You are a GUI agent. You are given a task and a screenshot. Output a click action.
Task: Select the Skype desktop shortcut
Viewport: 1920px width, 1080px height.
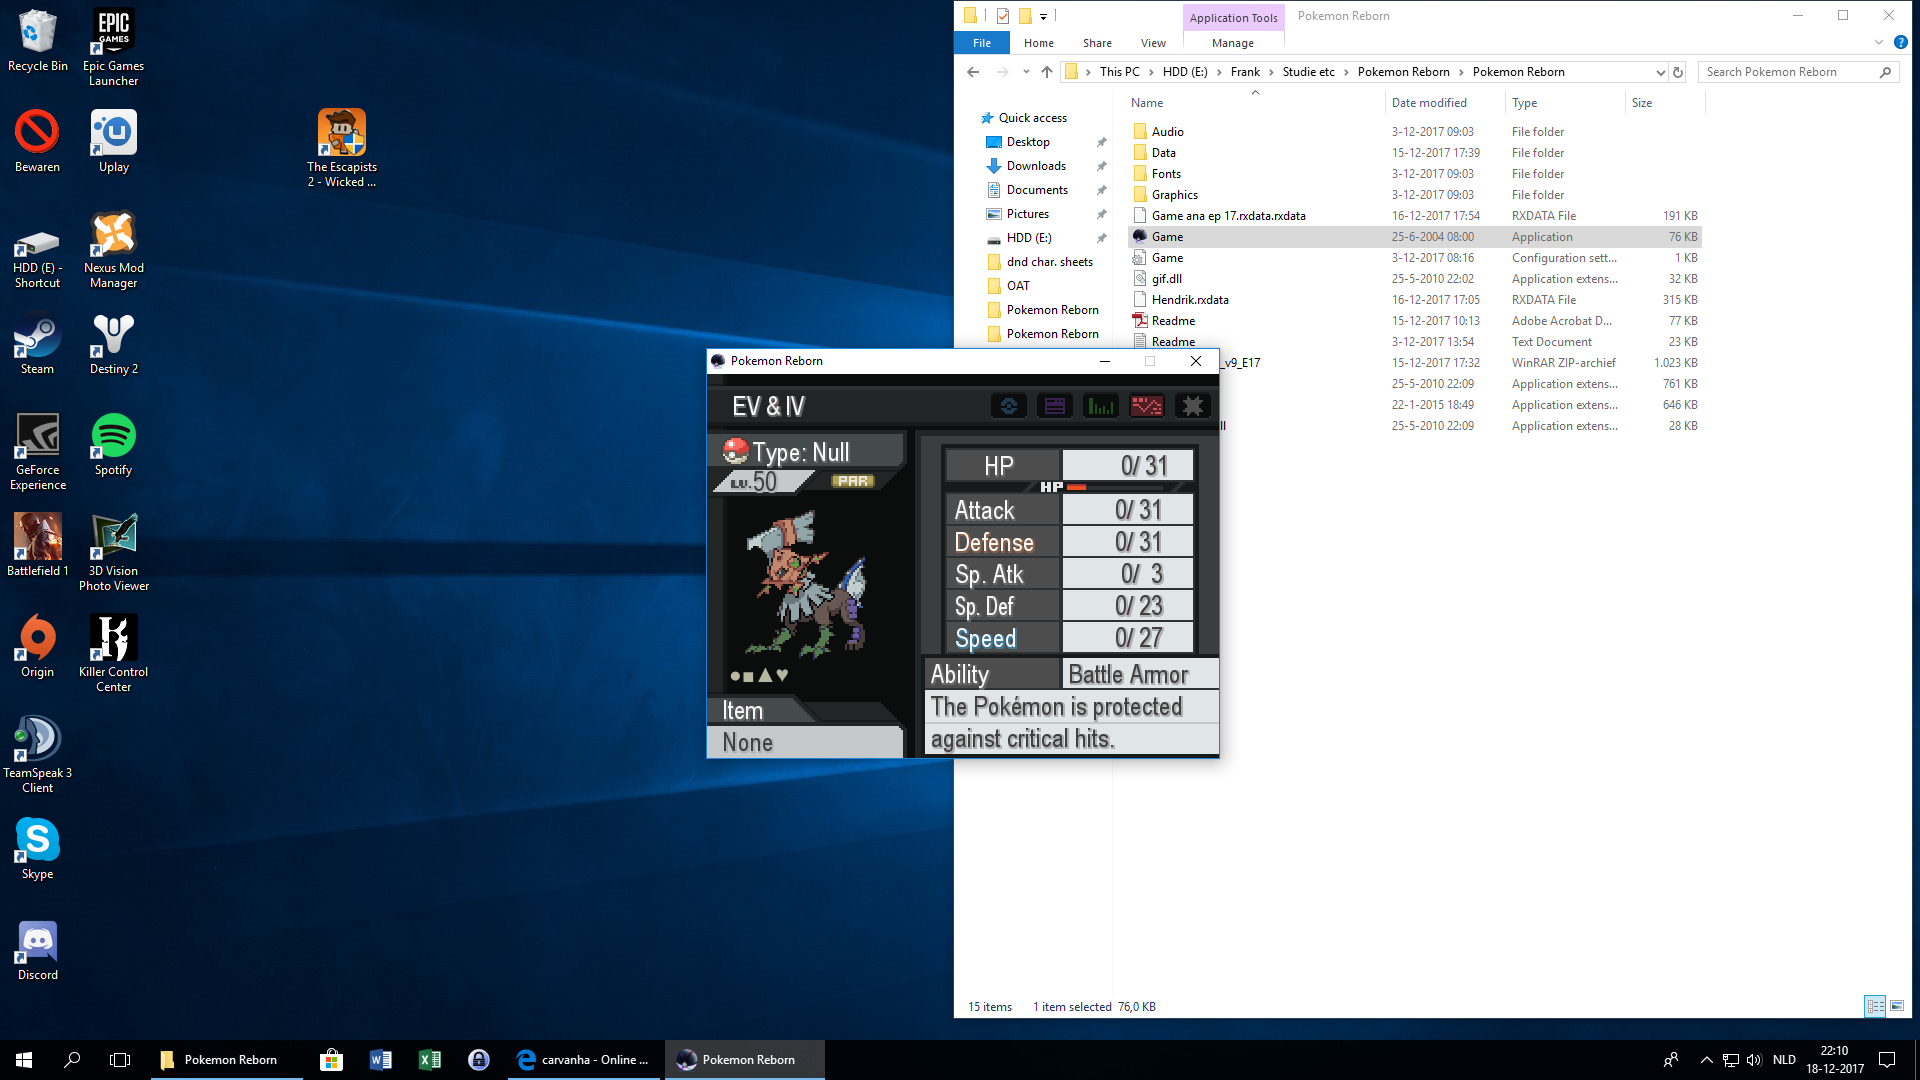point(38,848)
